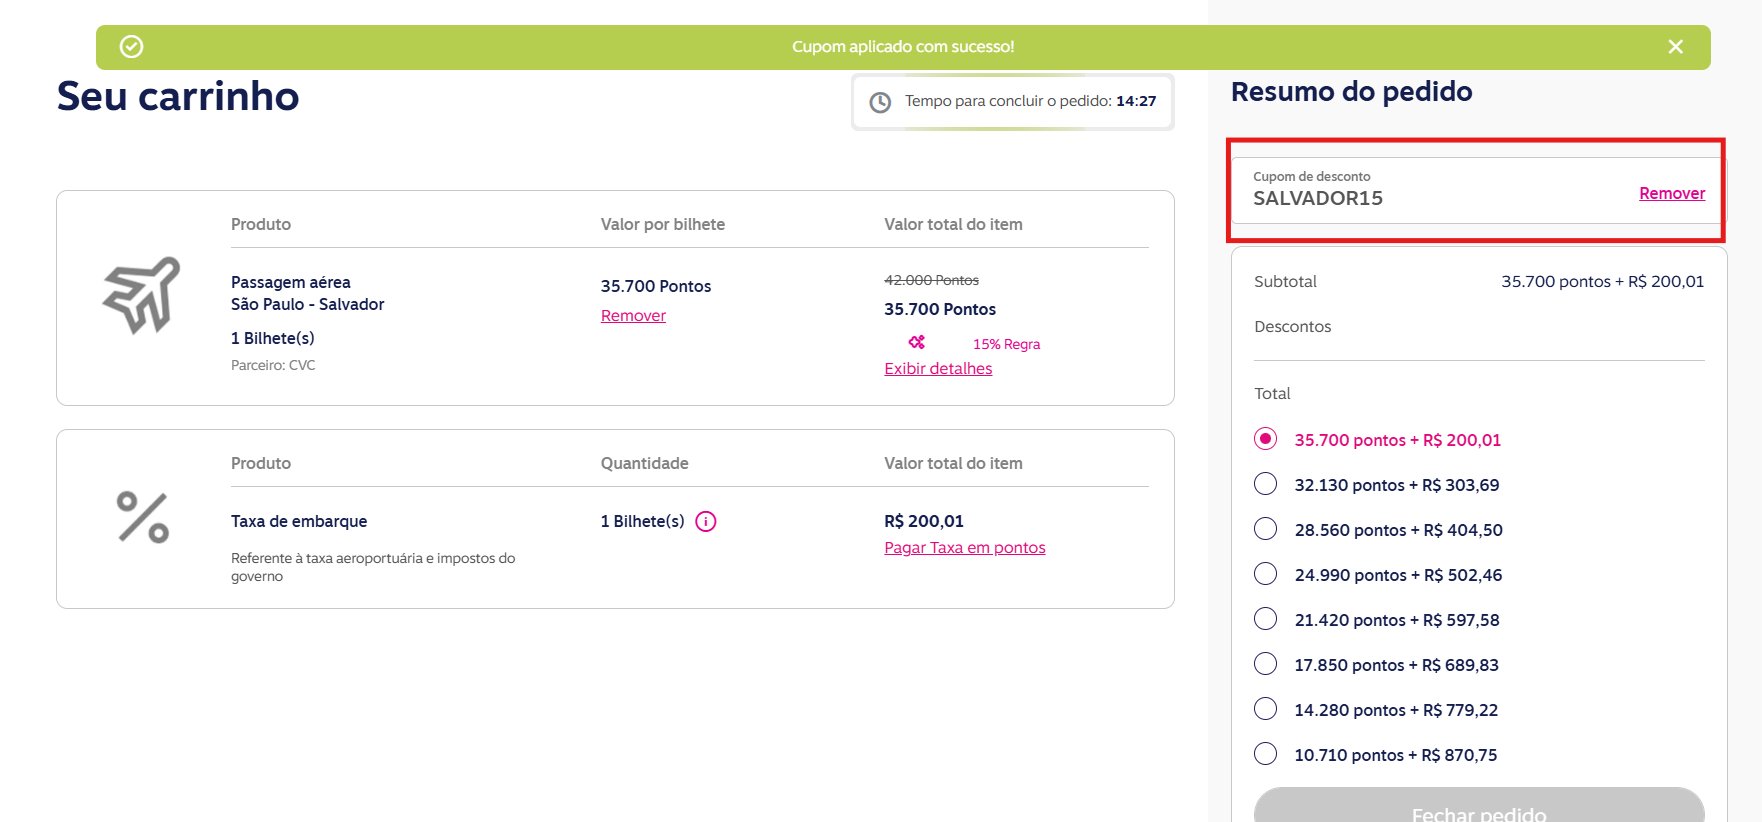Dismiss the coupon success banner
1762x822 pixels.
[1676, 47]
